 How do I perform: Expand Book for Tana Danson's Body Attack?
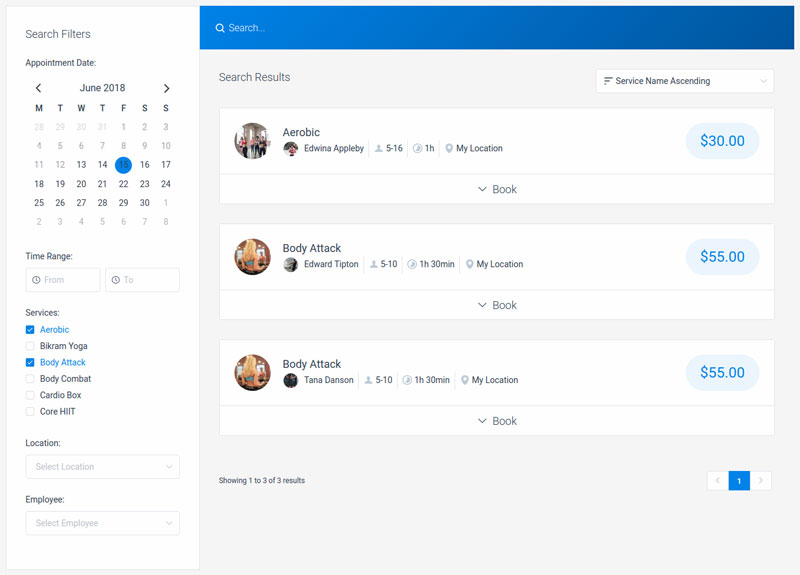pos(497,421)
